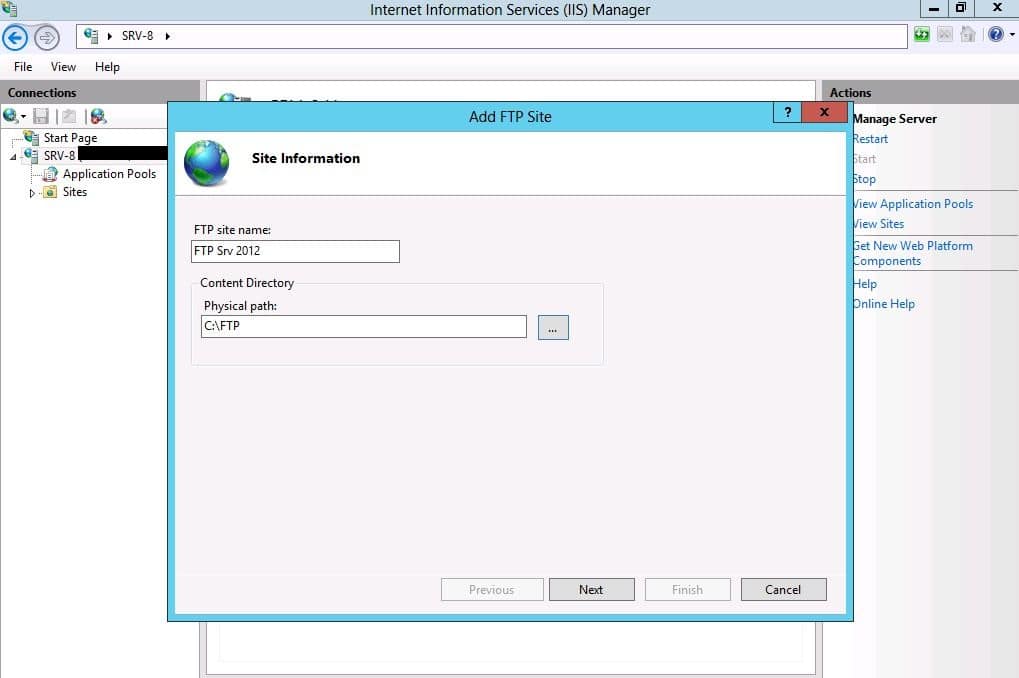Cancel the Add FTP Site wizard
The width and height of the screenshot is (1019, 678).
pos(784,590)
